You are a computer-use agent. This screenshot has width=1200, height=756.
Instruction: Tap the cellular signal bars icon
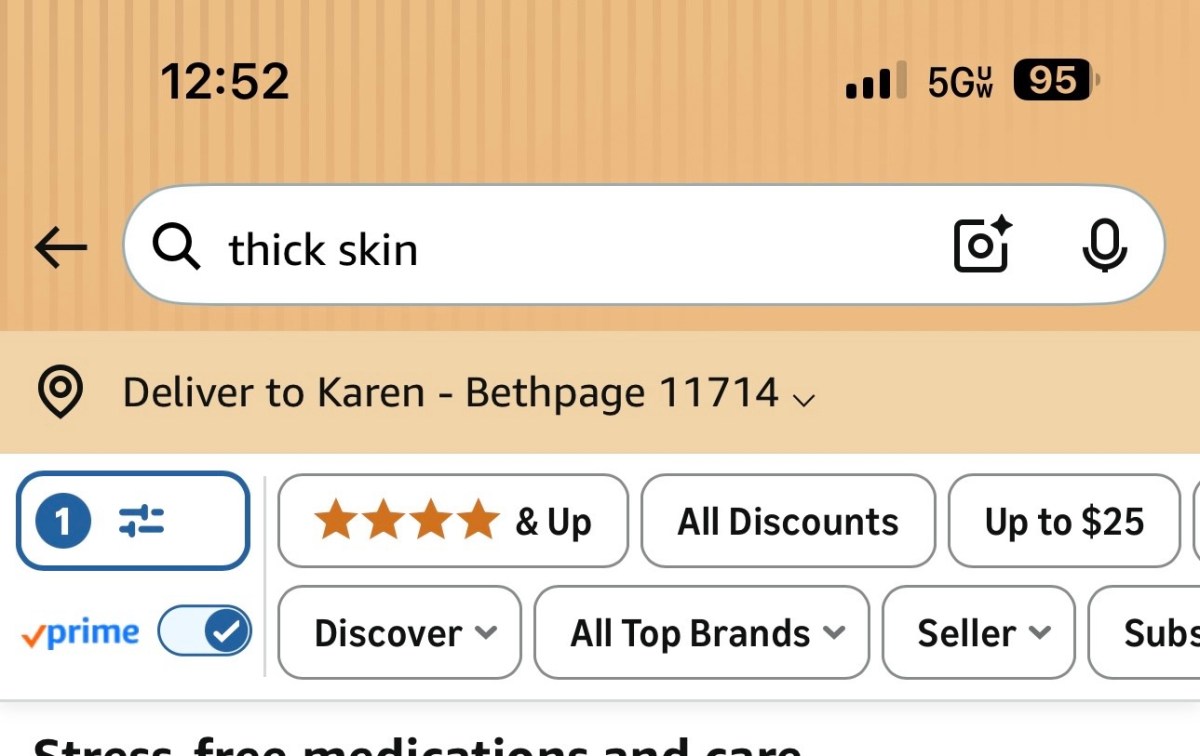[876, 80]
